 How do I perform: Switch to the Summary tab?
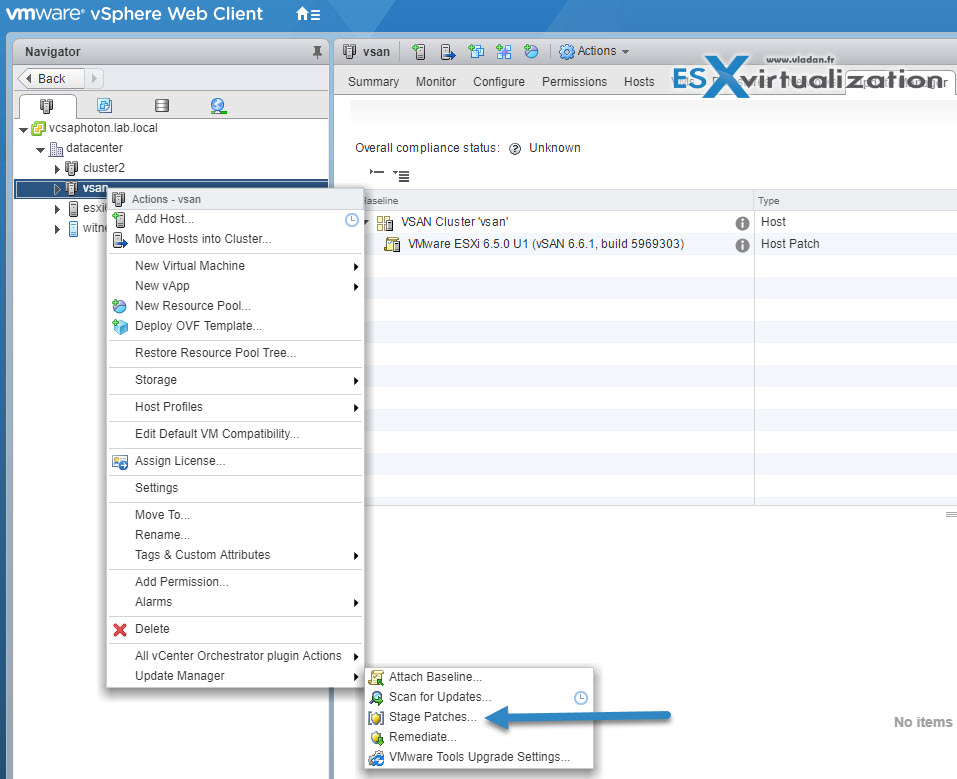tap(373, 82)
